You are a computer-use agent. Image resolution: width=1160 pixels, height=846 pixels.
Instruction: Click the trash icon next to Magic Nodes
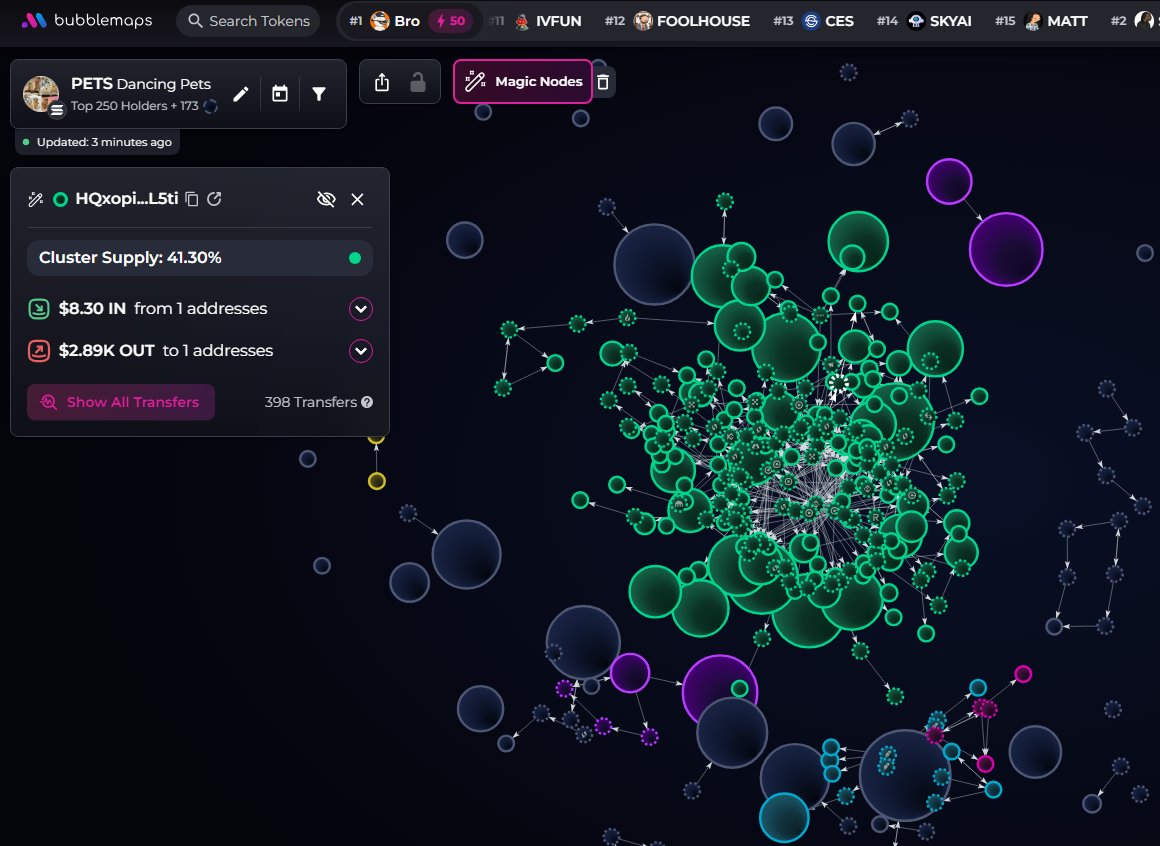click(602, 82)
